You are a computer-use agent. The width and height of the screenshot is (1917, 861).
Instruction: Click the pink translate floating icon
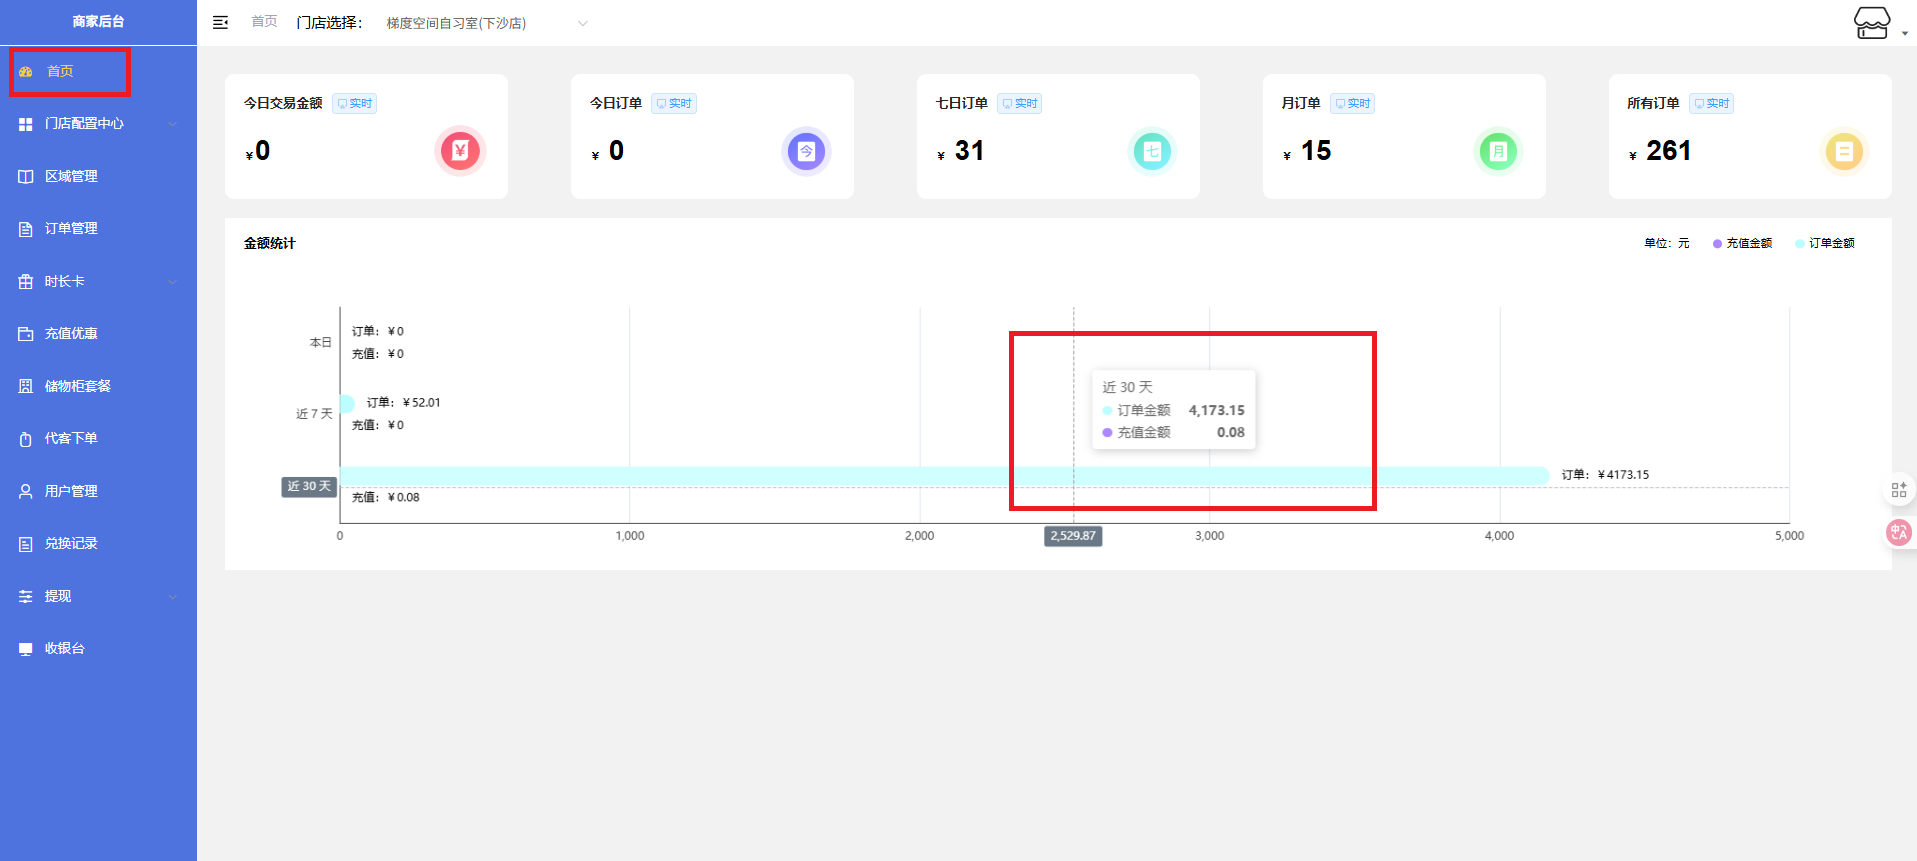[1898, 533]
